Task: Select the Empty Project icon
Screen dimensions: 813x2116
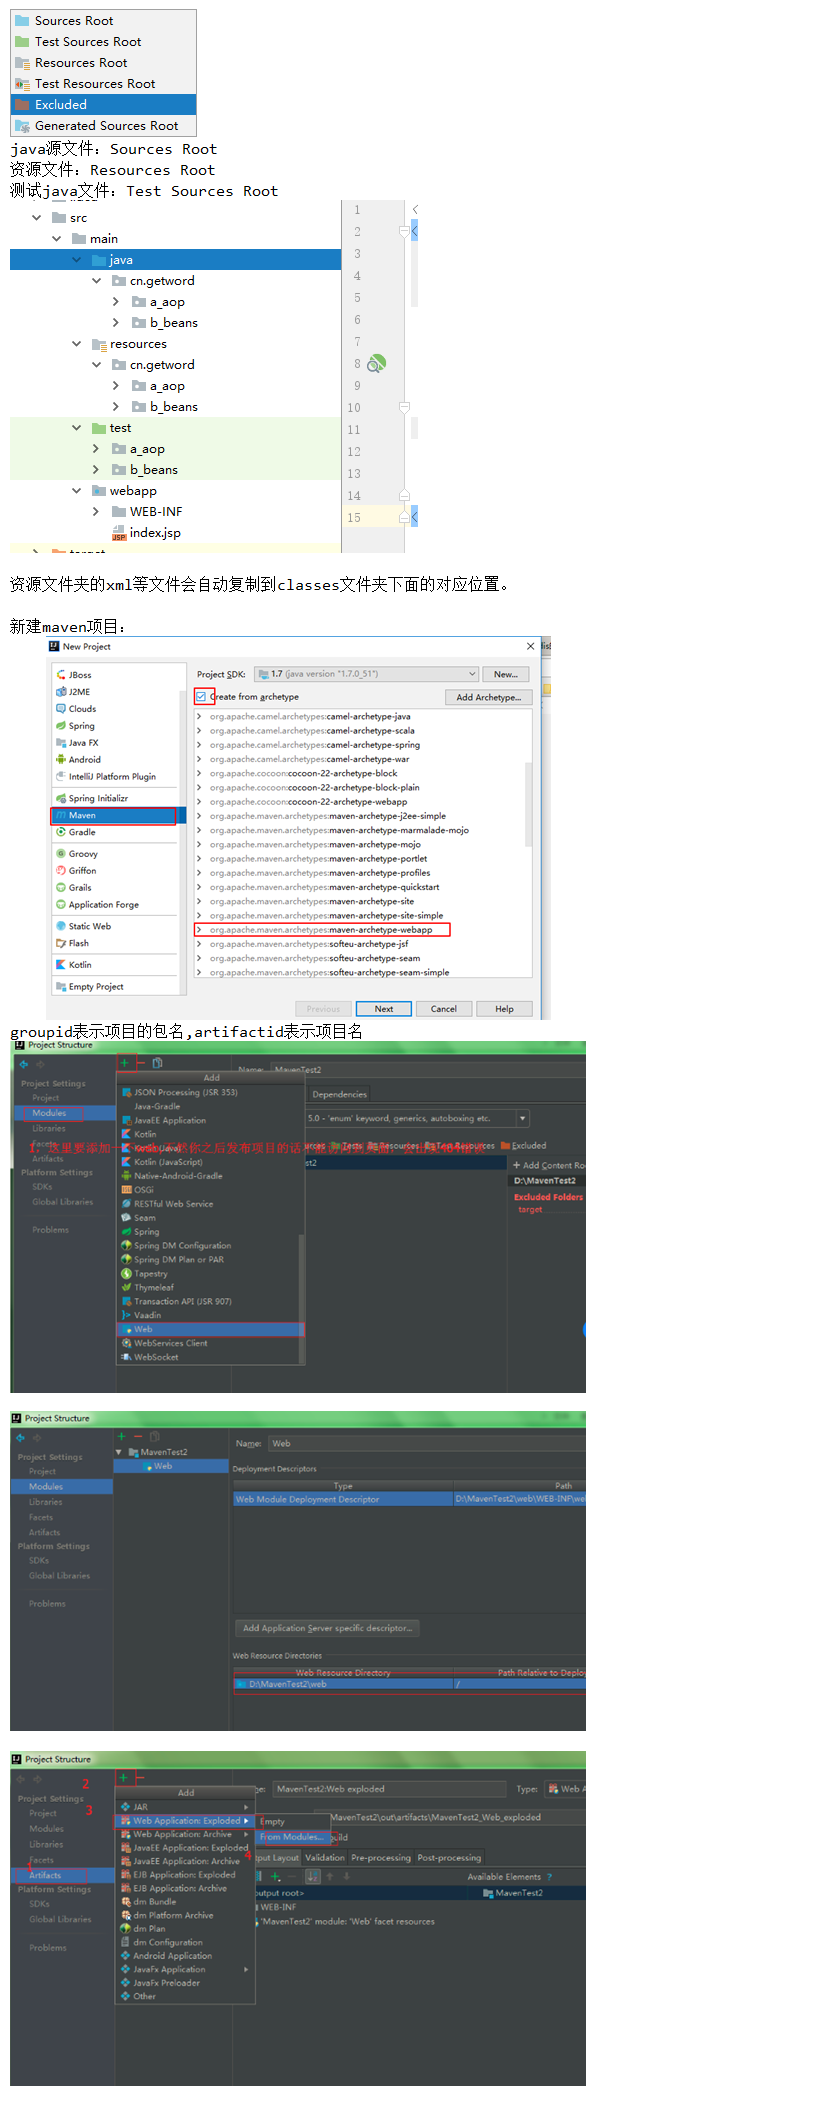Action: [61, 987]
